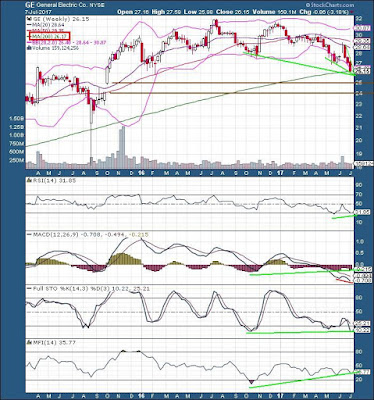Viewport: 374px width, 400px height.
Task: Click the GE ticker symbol in the title
Action: pyautogui.click(x=29, y=6)
